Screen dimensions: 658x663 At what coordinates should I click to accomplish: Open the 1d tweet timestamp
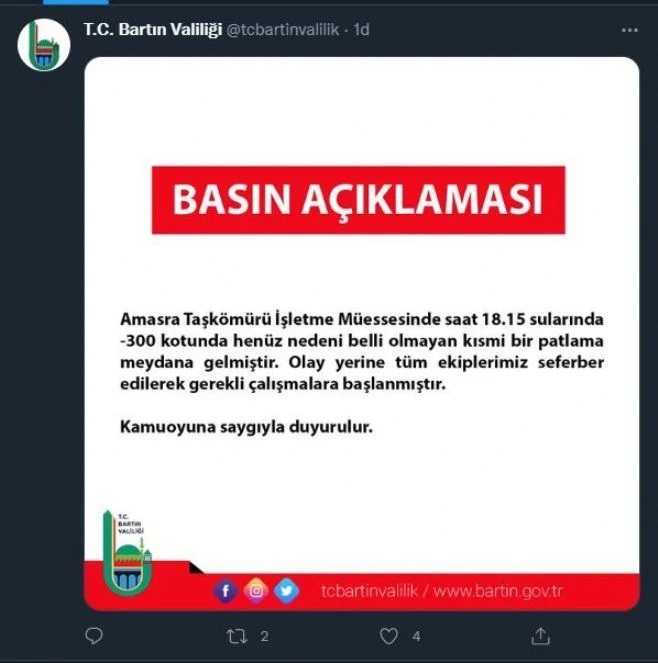click(x=362, y=30)
